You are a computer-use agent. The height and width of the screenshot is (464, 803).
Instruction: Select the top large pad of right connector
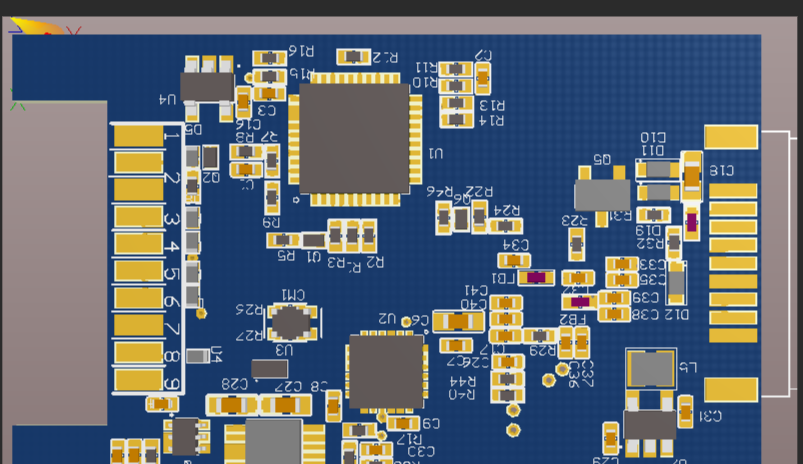click(731, 136)
